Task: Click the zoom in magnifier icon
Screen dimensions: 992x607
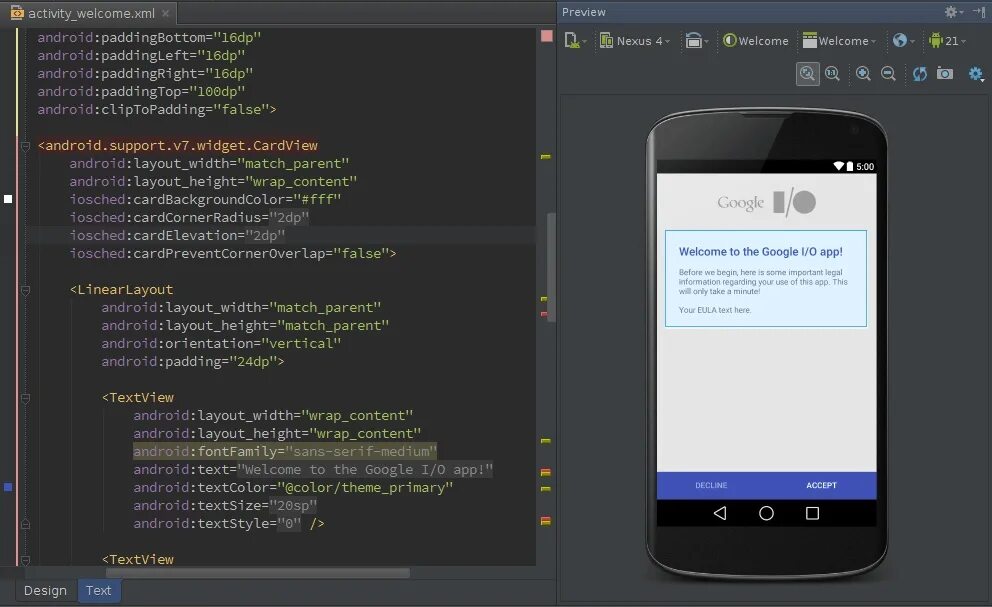Action: 863,74
